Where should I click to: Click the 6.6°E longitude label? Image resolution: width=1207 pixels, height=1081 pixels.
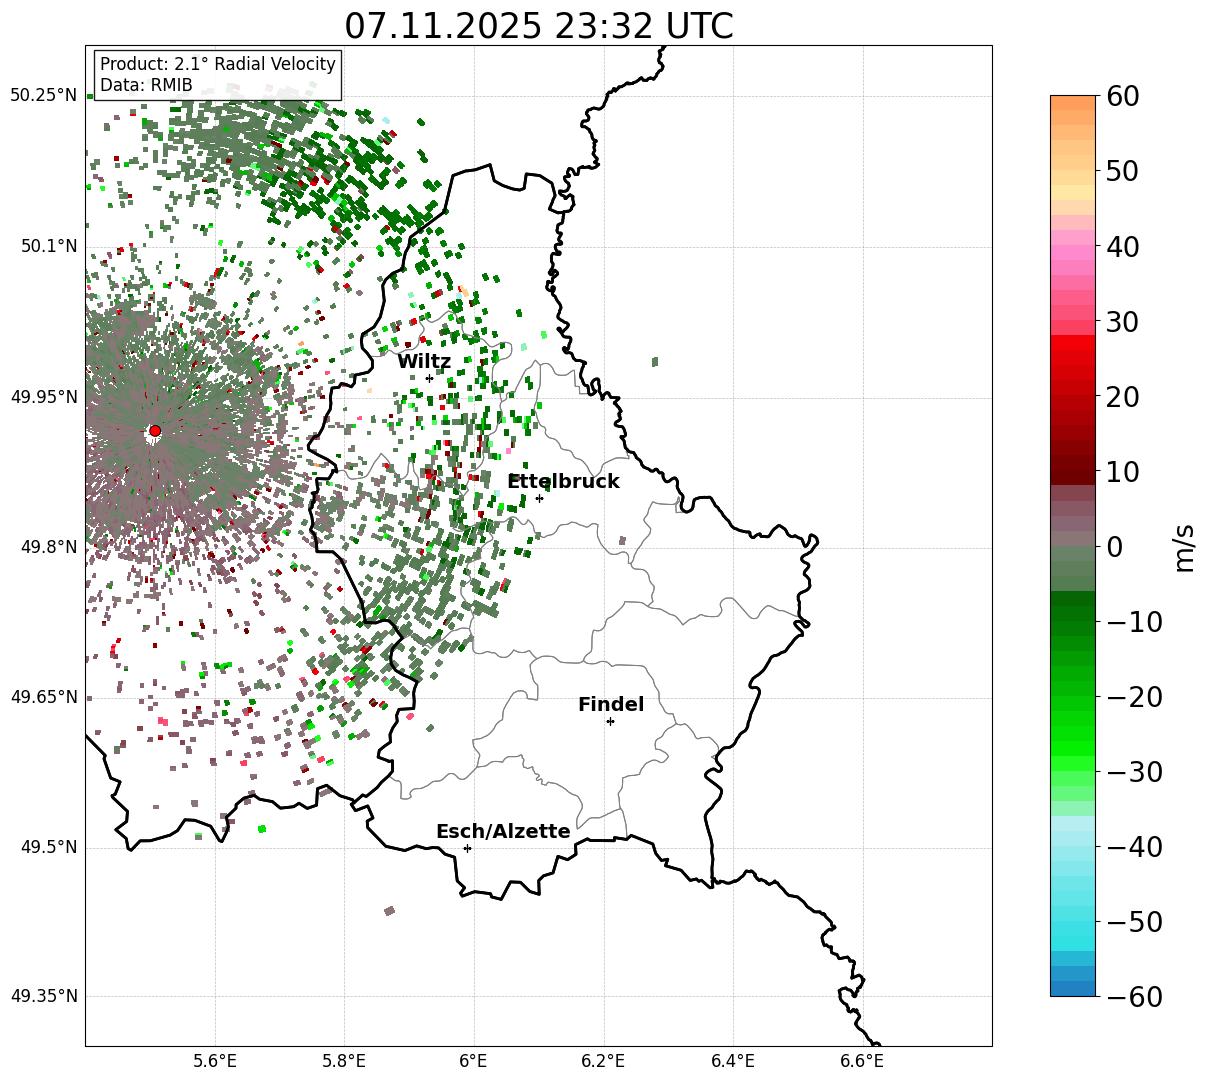click(x=862, y=1061)
